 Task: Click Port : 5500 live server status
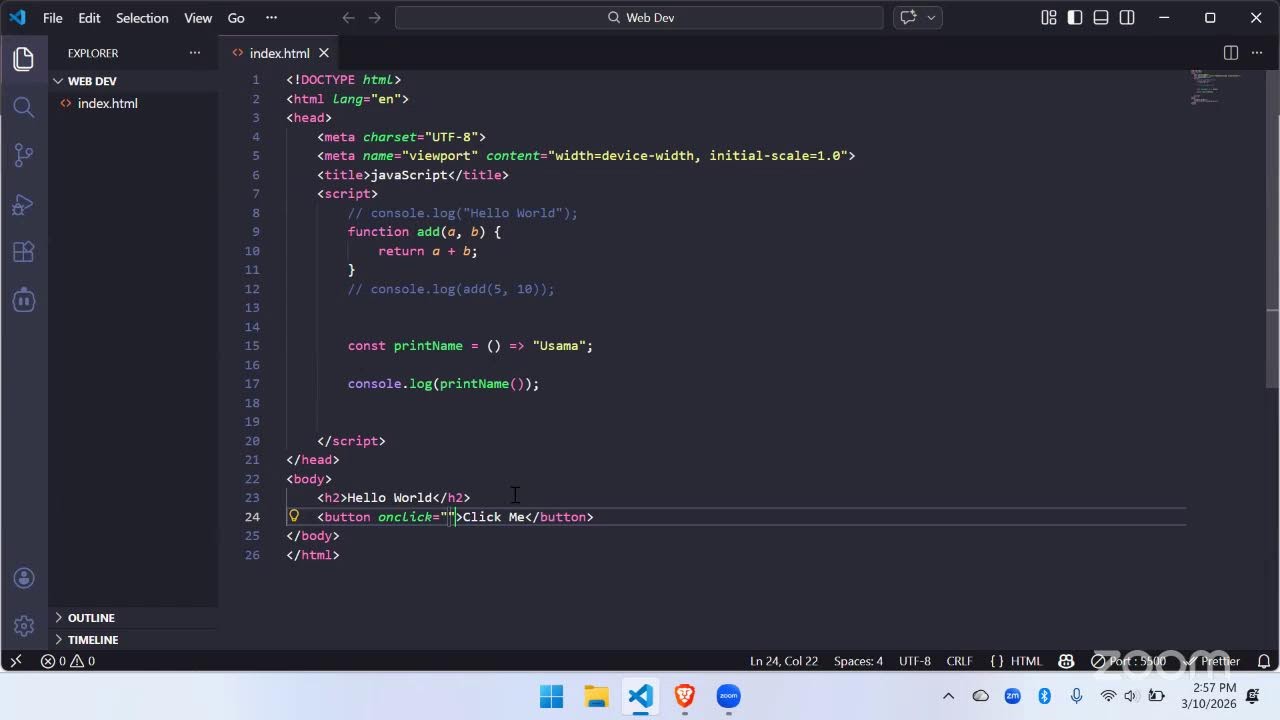pyautogui.click(x=1130, y=661)
